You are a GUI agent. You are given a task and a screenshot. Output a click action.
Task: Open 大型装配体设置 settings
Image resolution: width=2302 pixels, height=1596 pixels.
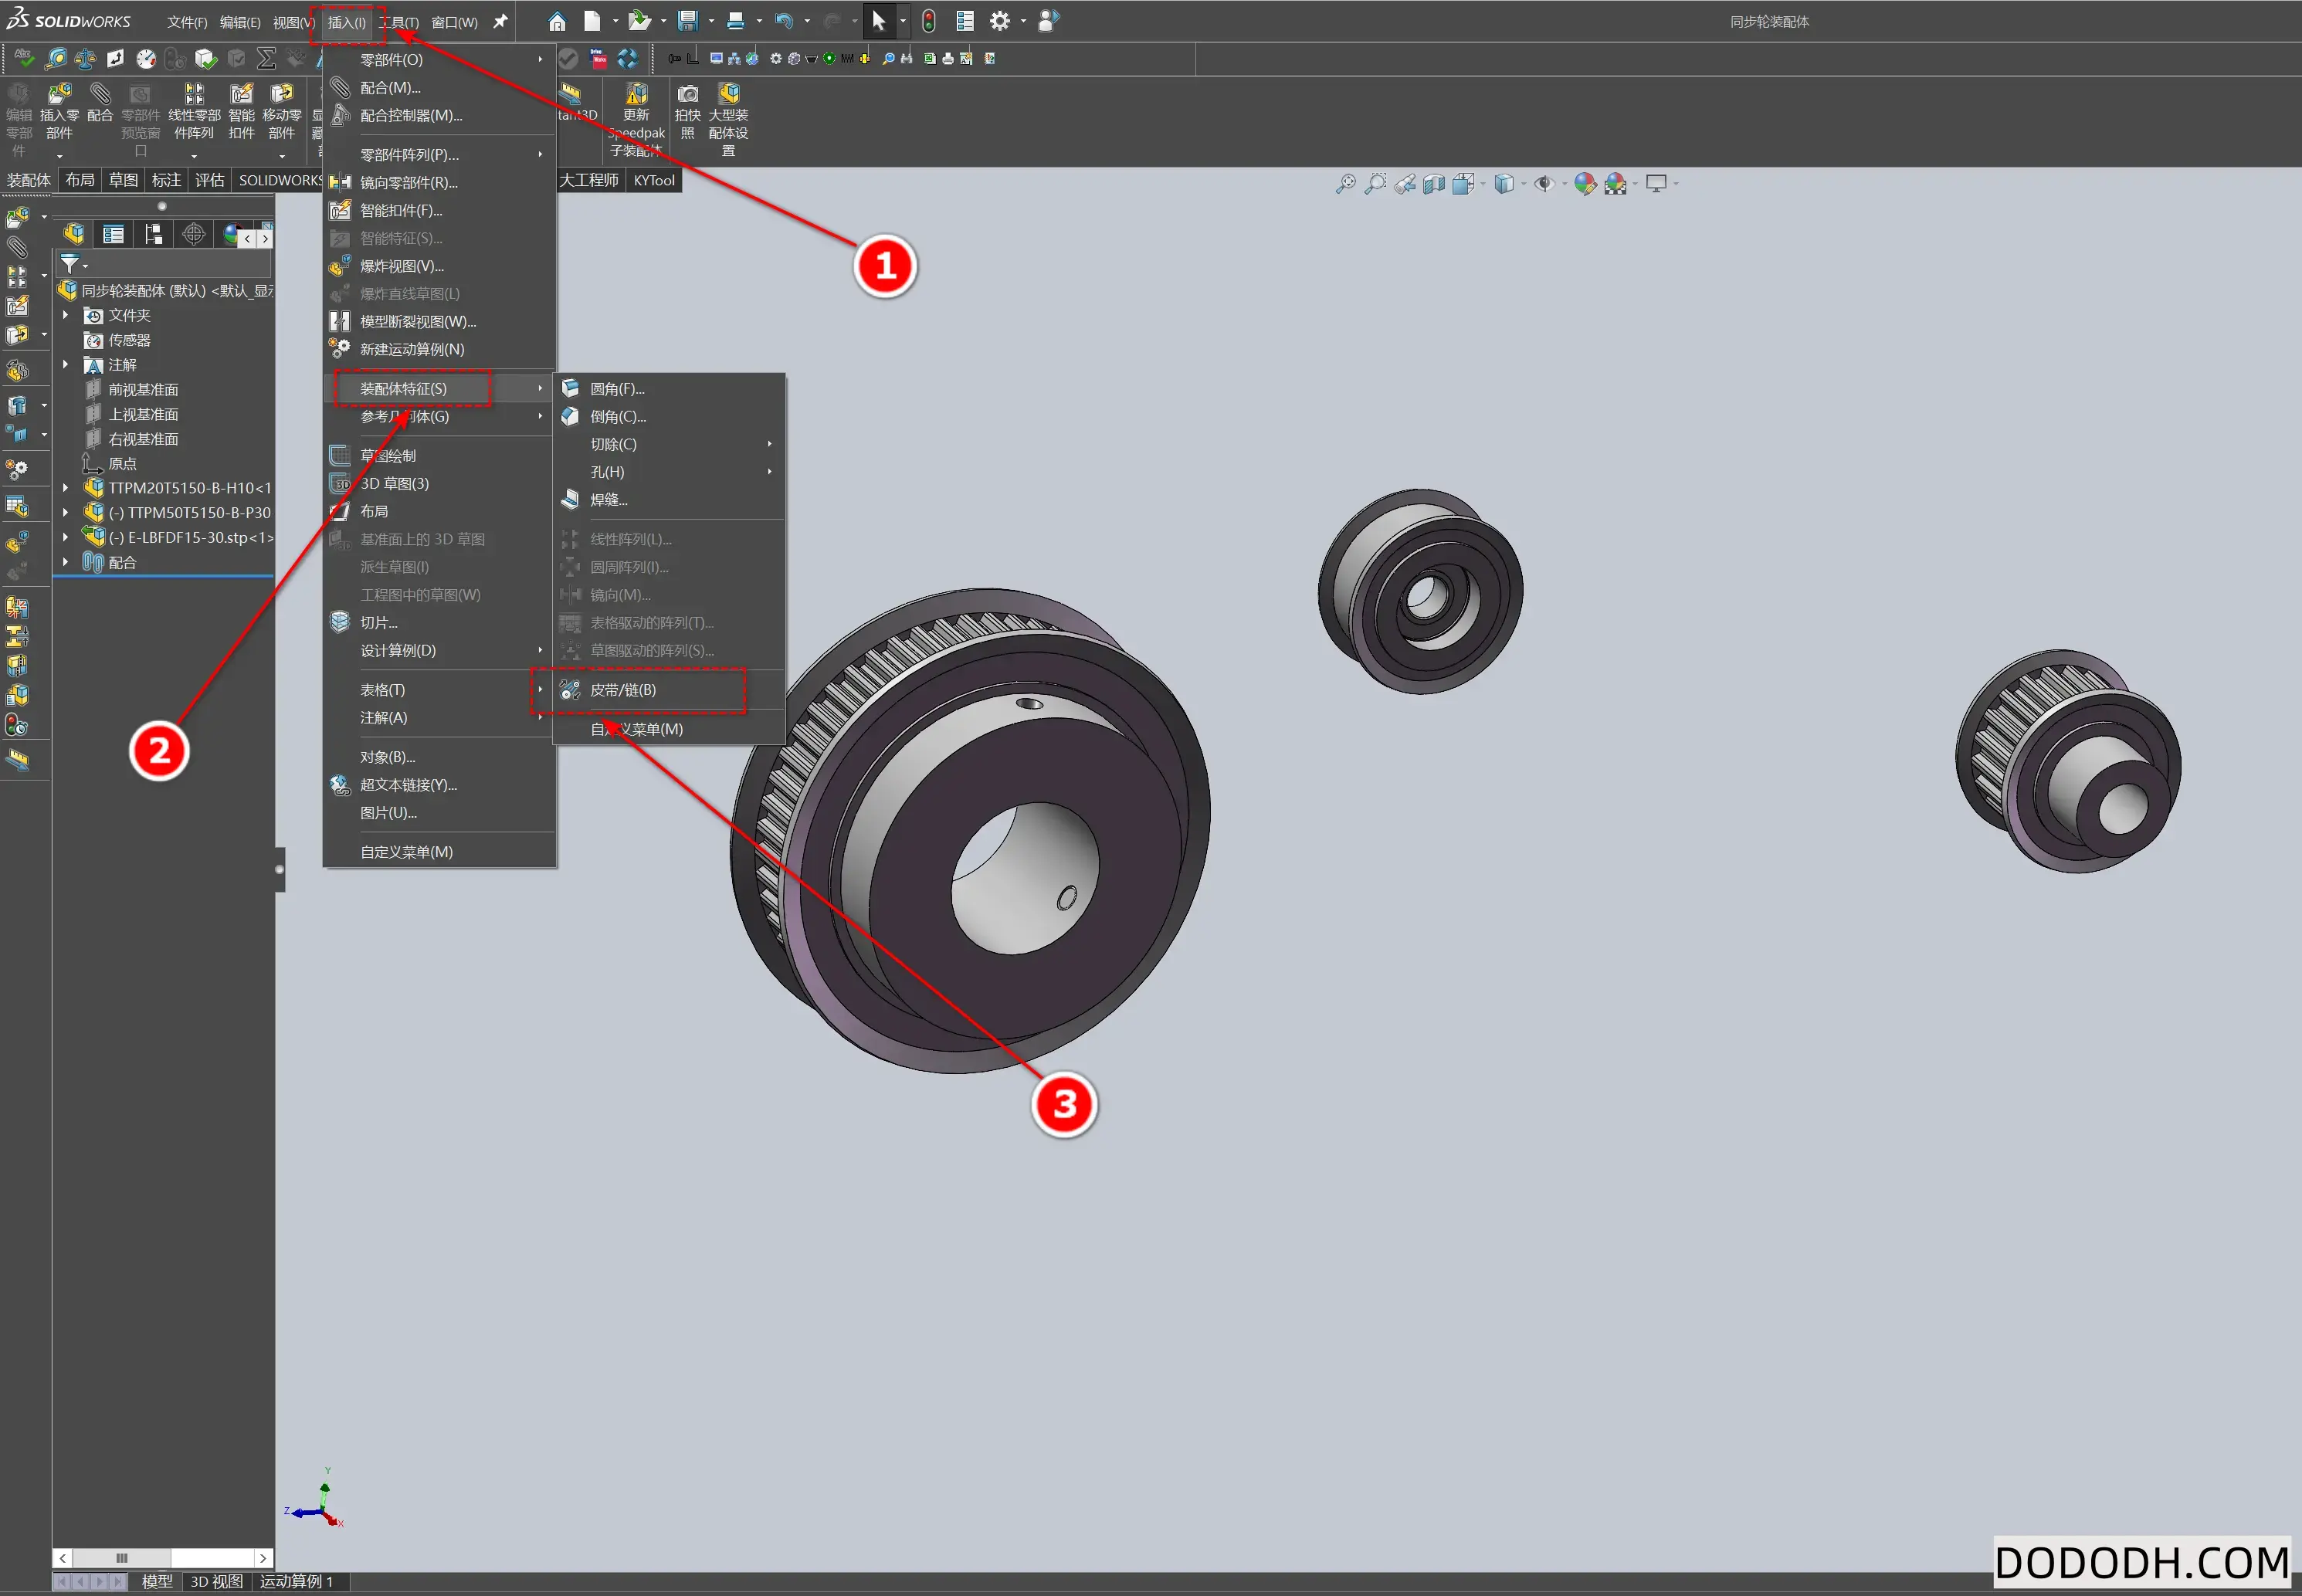[x=728, y=115]
